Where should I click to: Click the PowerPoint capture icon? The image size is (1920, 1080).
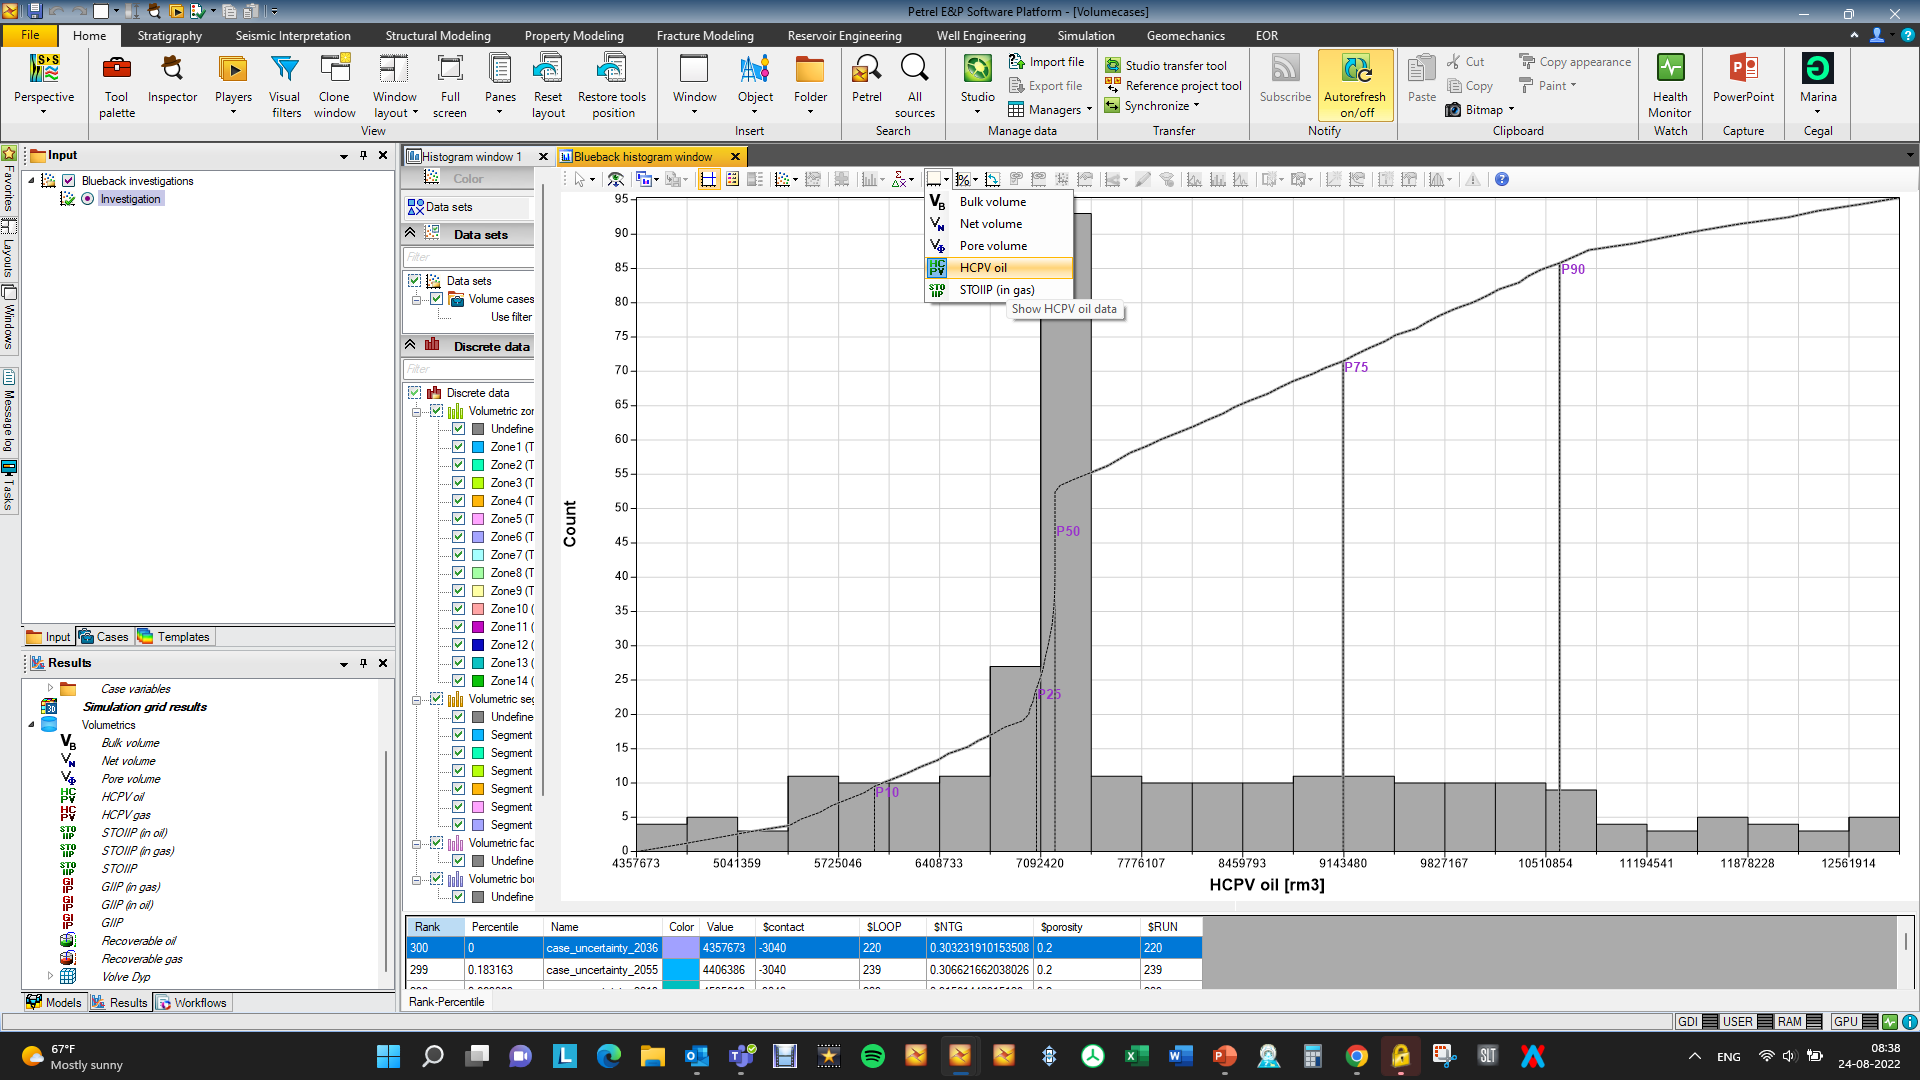pyautogui.click(x=1743, y=68)
